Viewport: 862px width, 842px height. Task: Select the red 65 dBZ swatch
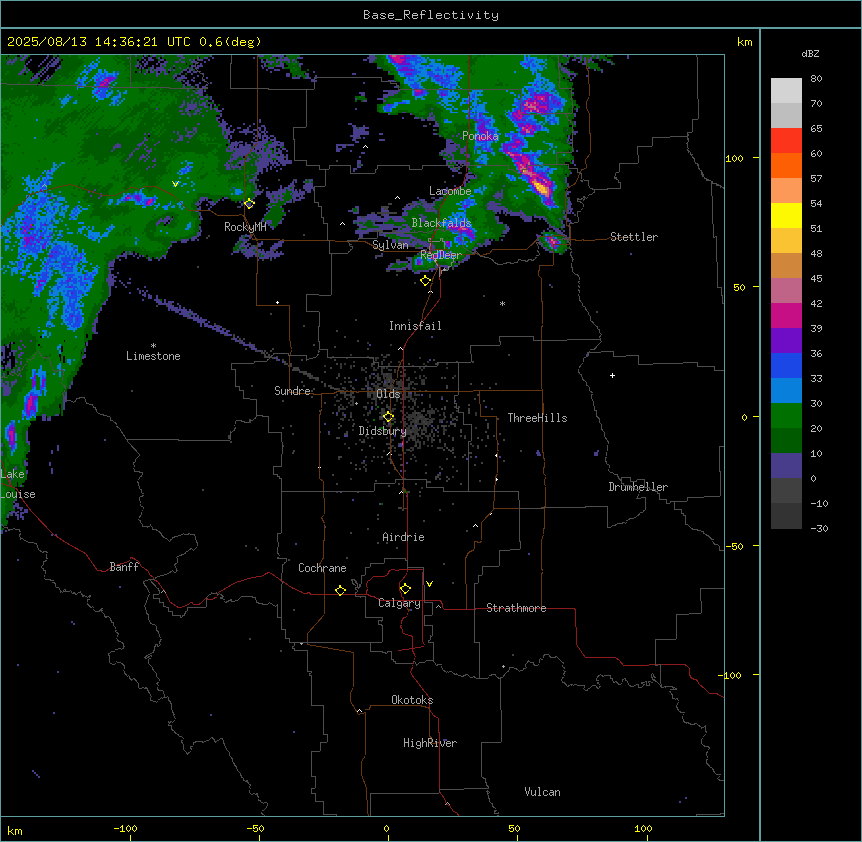click(786, 141)
